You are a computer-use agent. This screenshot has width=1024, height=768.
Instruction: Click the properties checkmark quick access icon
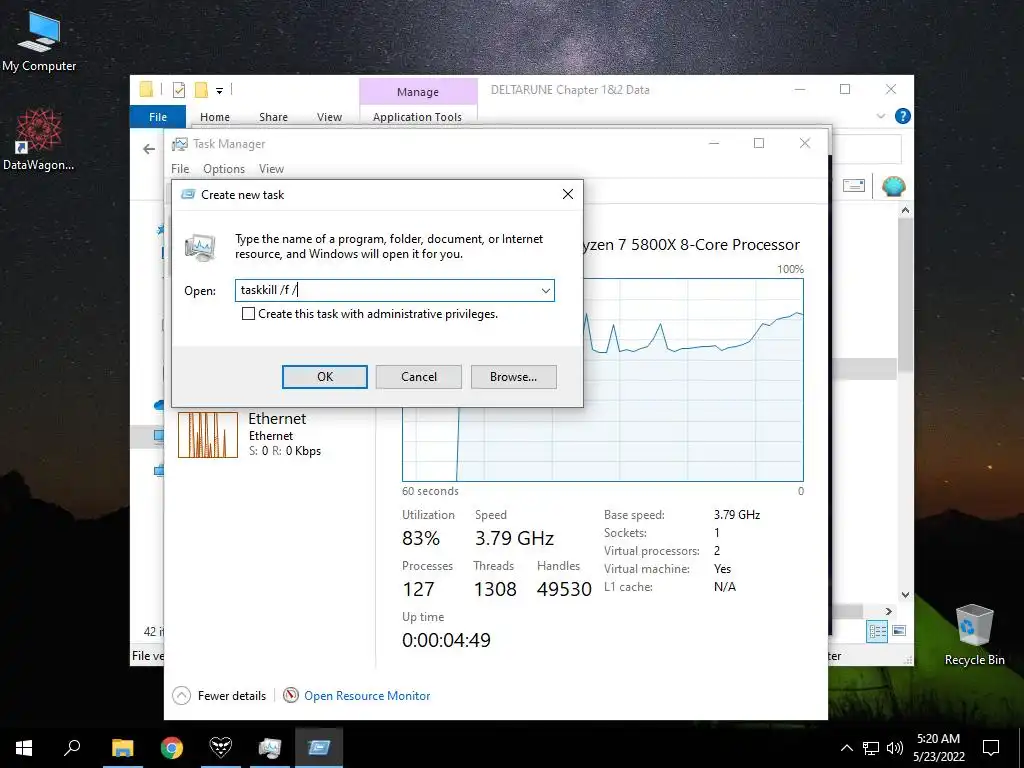tap(179, 90)
